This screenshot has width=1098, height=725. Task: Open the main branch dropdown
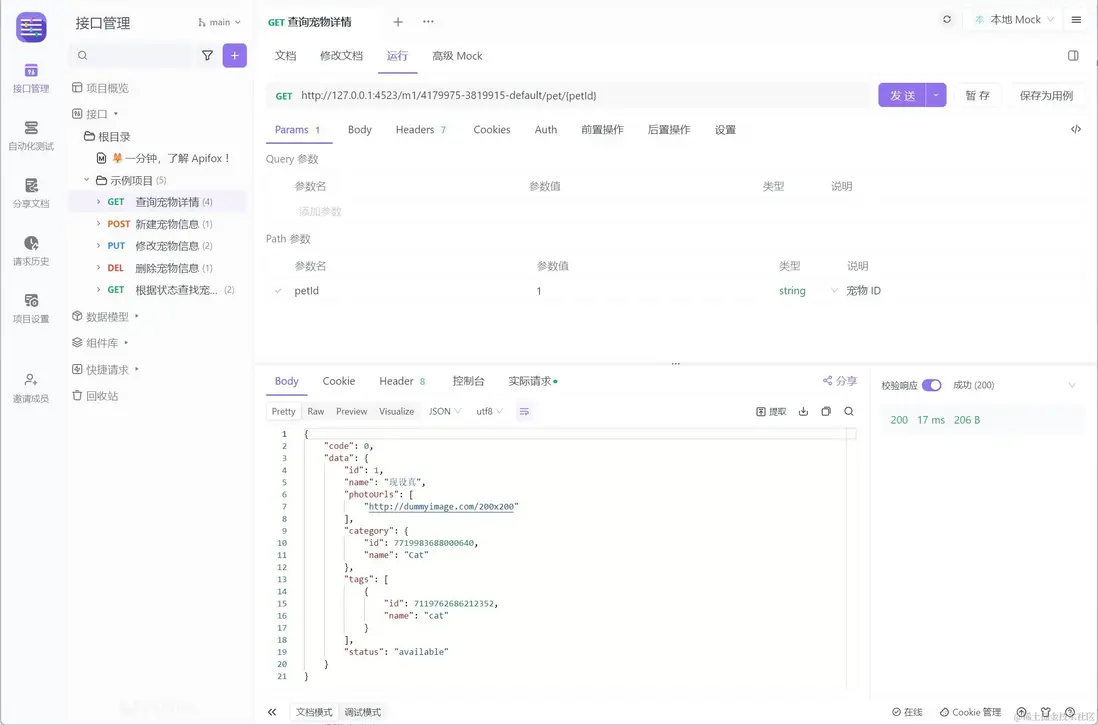click(219, 22)
